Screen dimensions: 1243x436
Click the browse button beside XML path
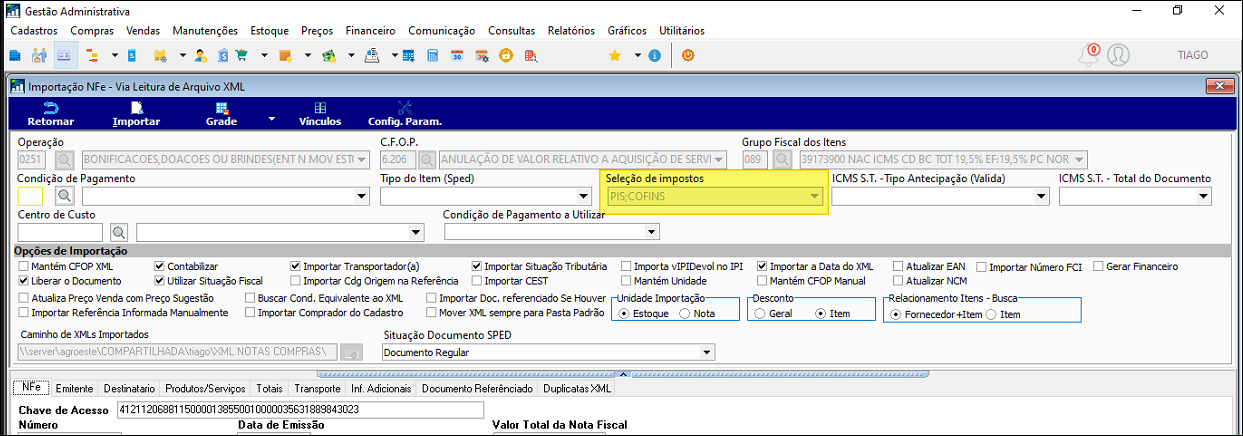click(x=351, y=352)
